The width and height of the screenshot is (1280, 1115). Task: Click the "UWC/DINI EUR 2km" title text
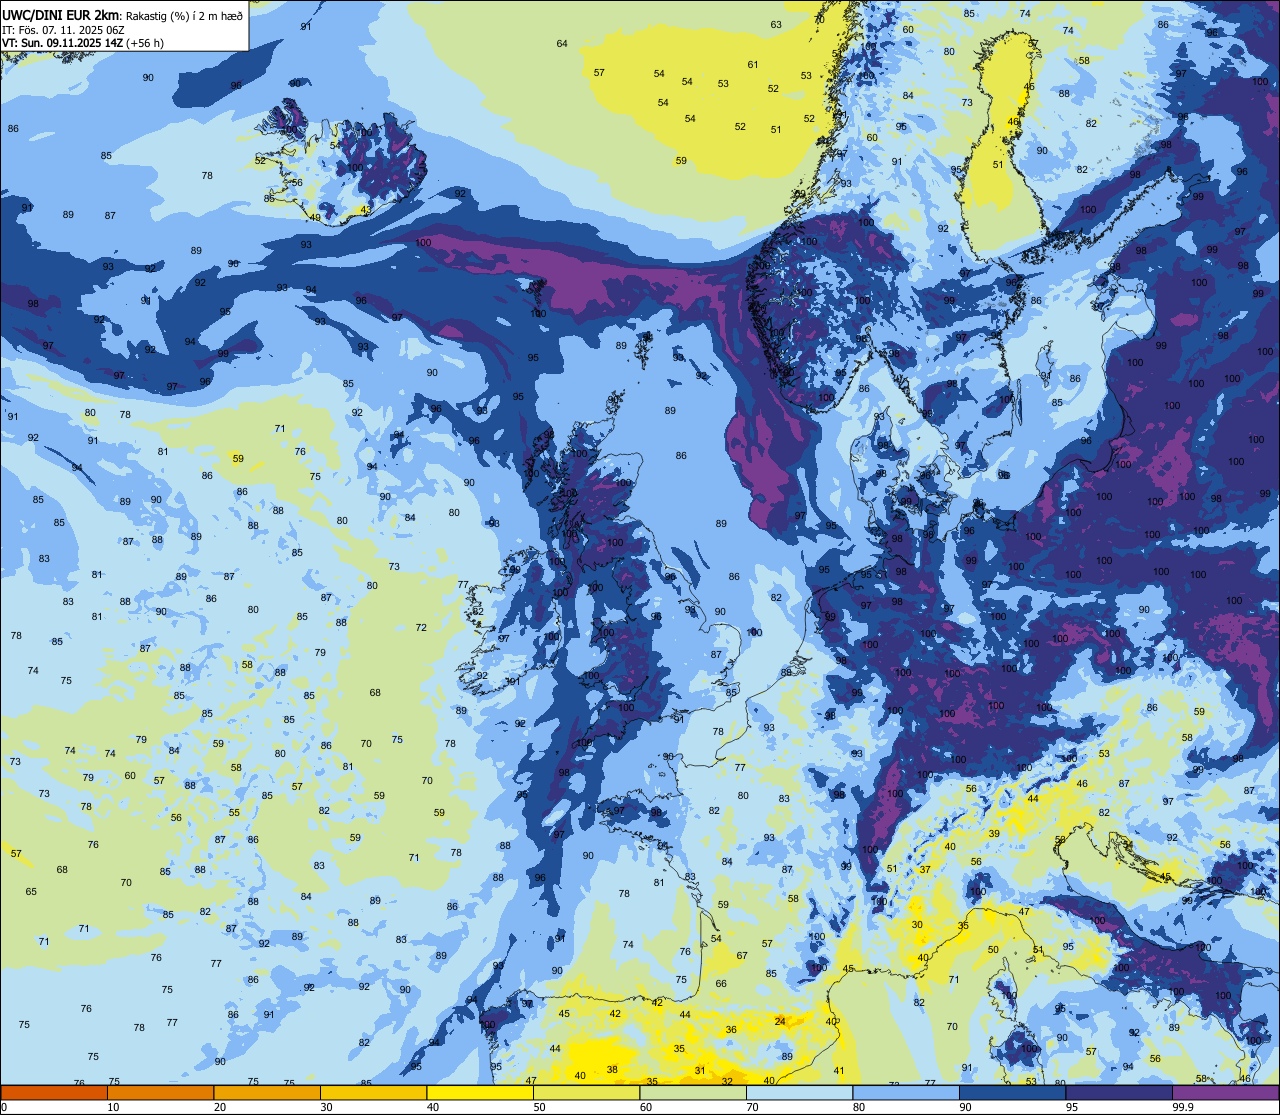point(60,14)
